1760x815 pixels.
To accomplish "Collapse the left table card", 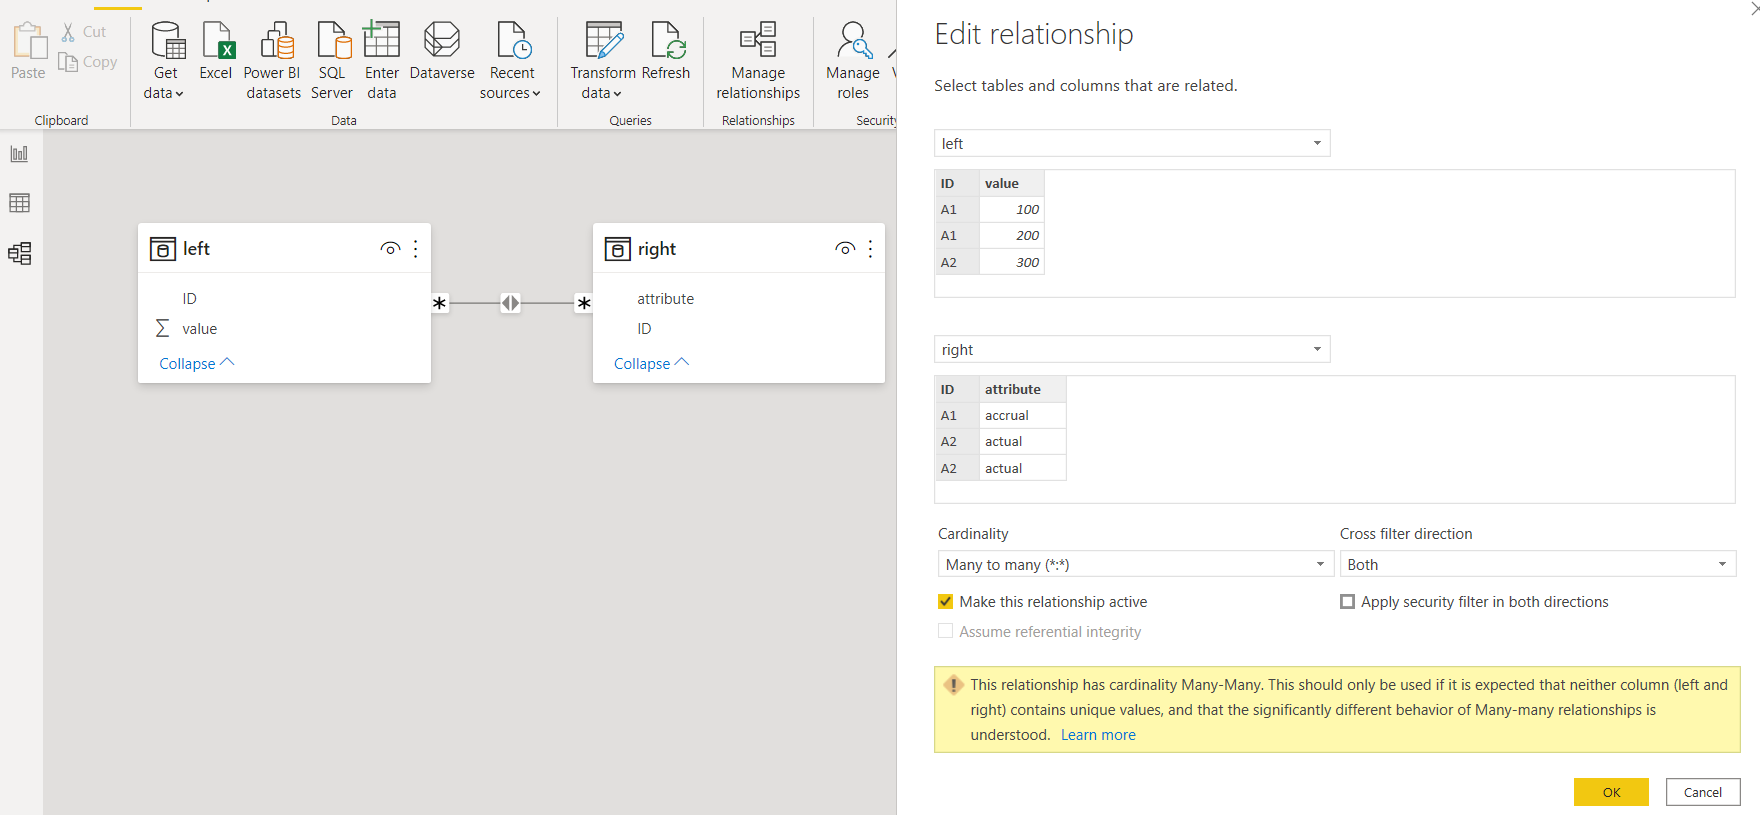I will coord(197,364).
